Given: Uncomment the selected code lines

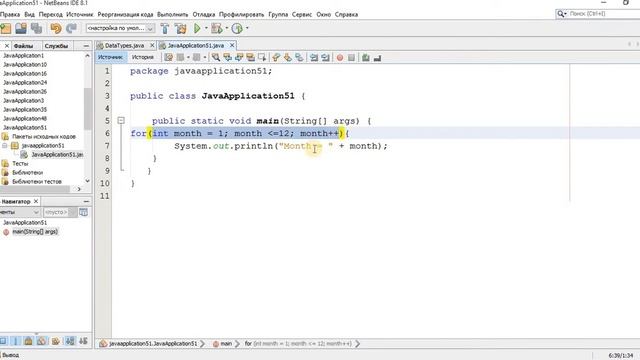Looking at the screenshot, I should 377,58.
